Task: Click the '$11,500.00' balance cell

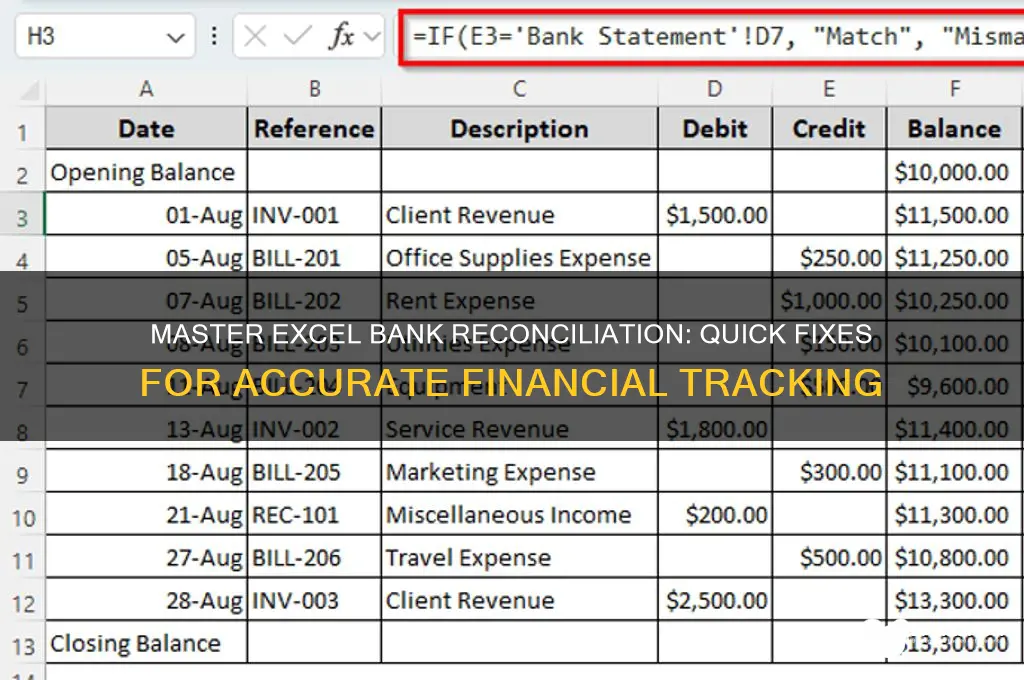Action: tap(955, 214)
